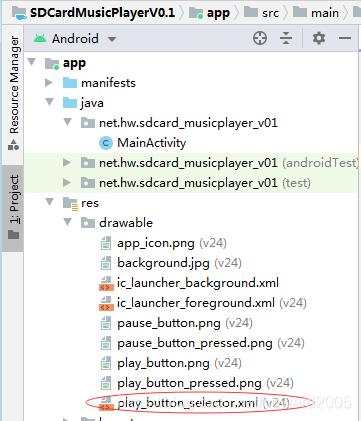Collapse the java folder arrow
361x421 pixels.
pos(50,102)
